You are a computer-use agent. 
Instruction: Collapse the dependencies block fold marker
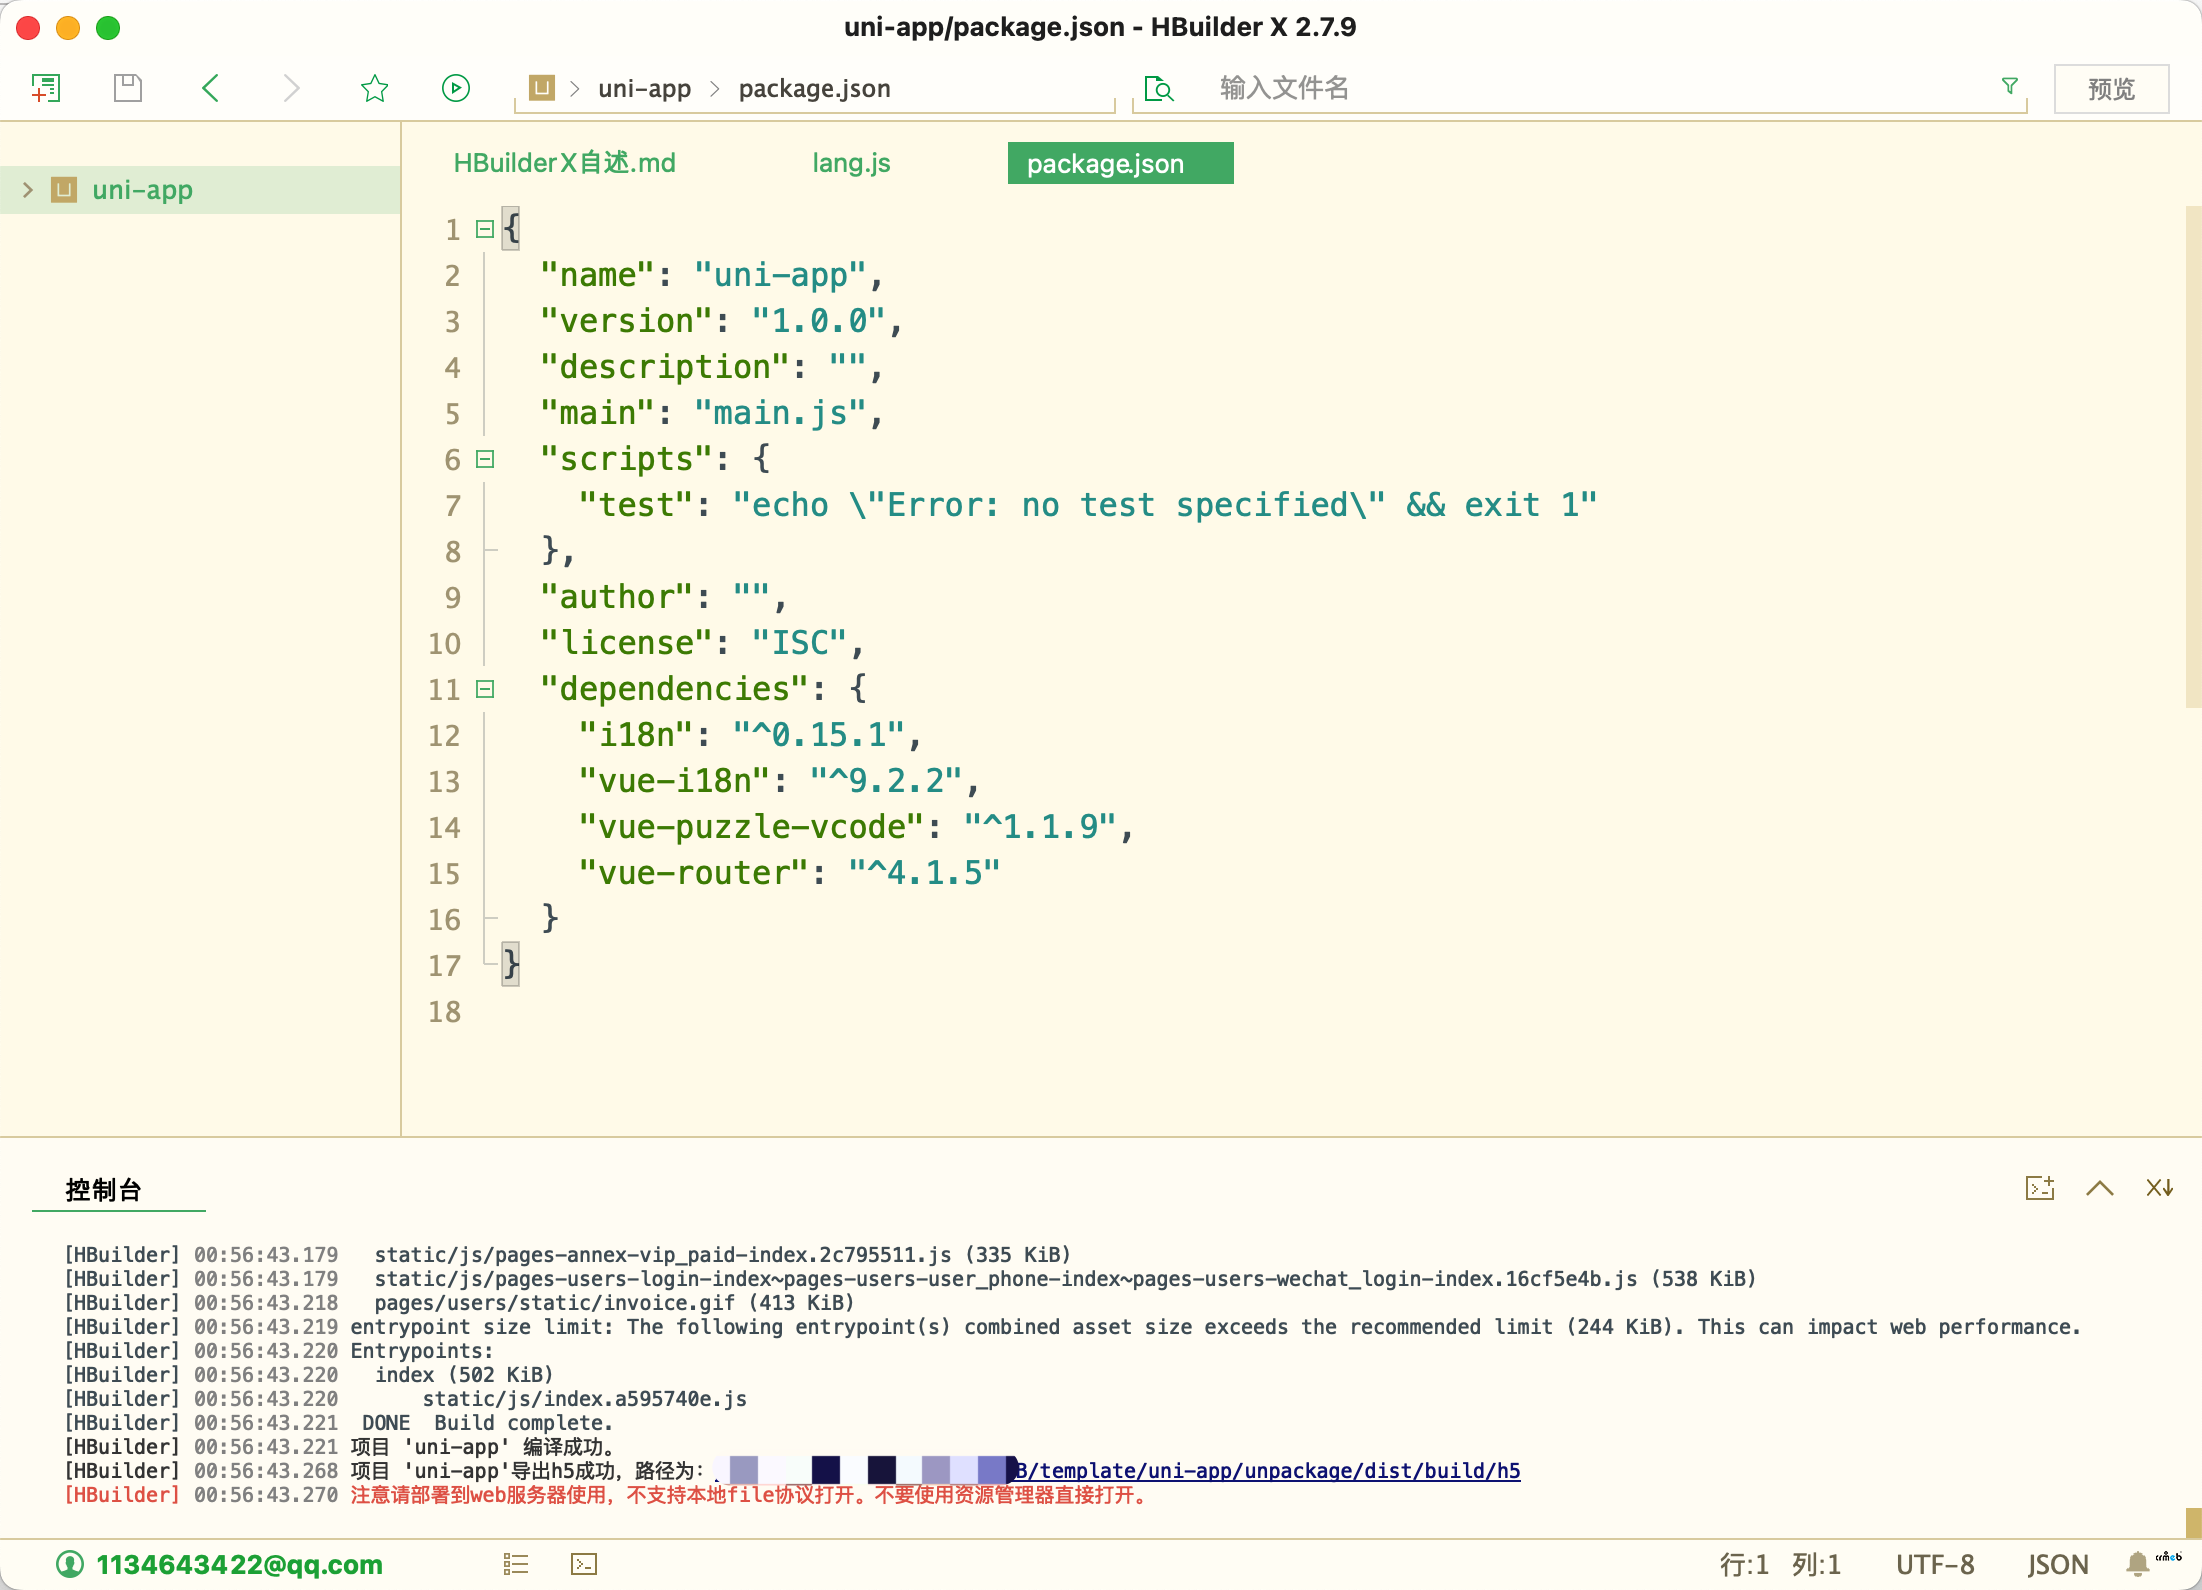coord(485,689)
